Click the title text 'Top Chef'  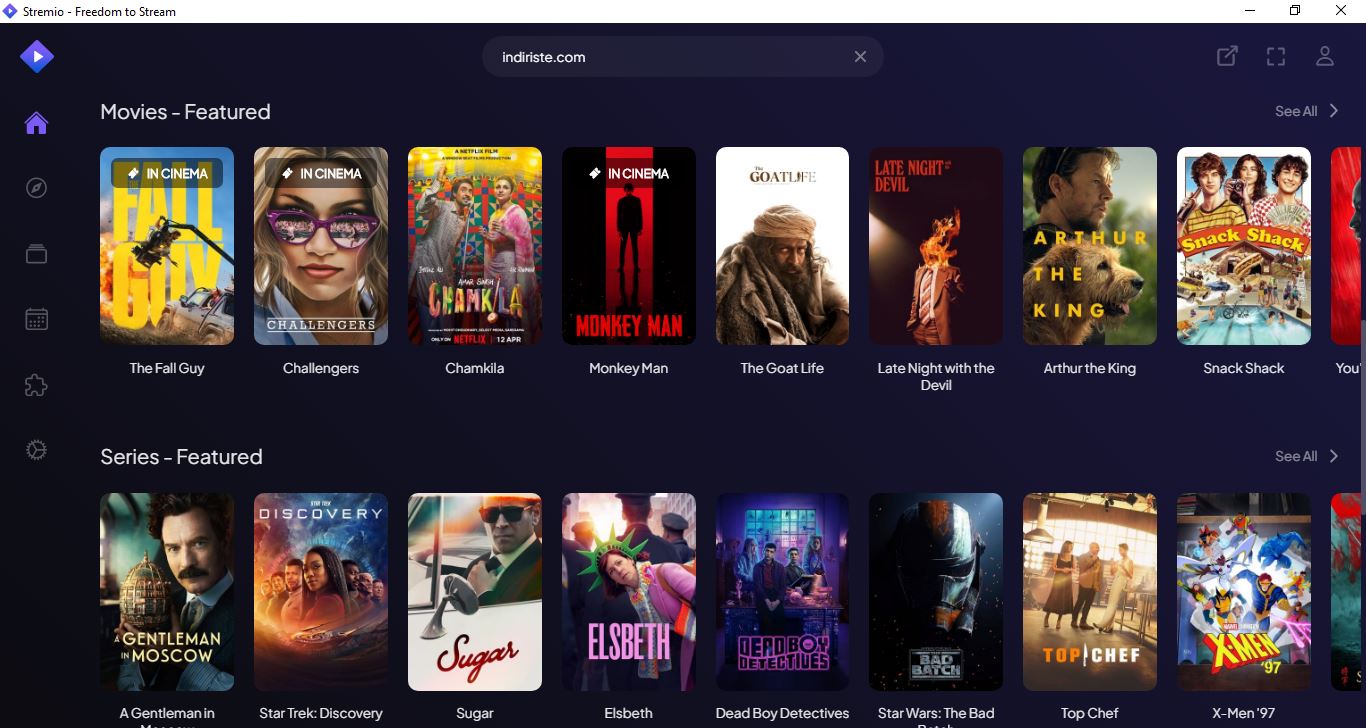1090,713
